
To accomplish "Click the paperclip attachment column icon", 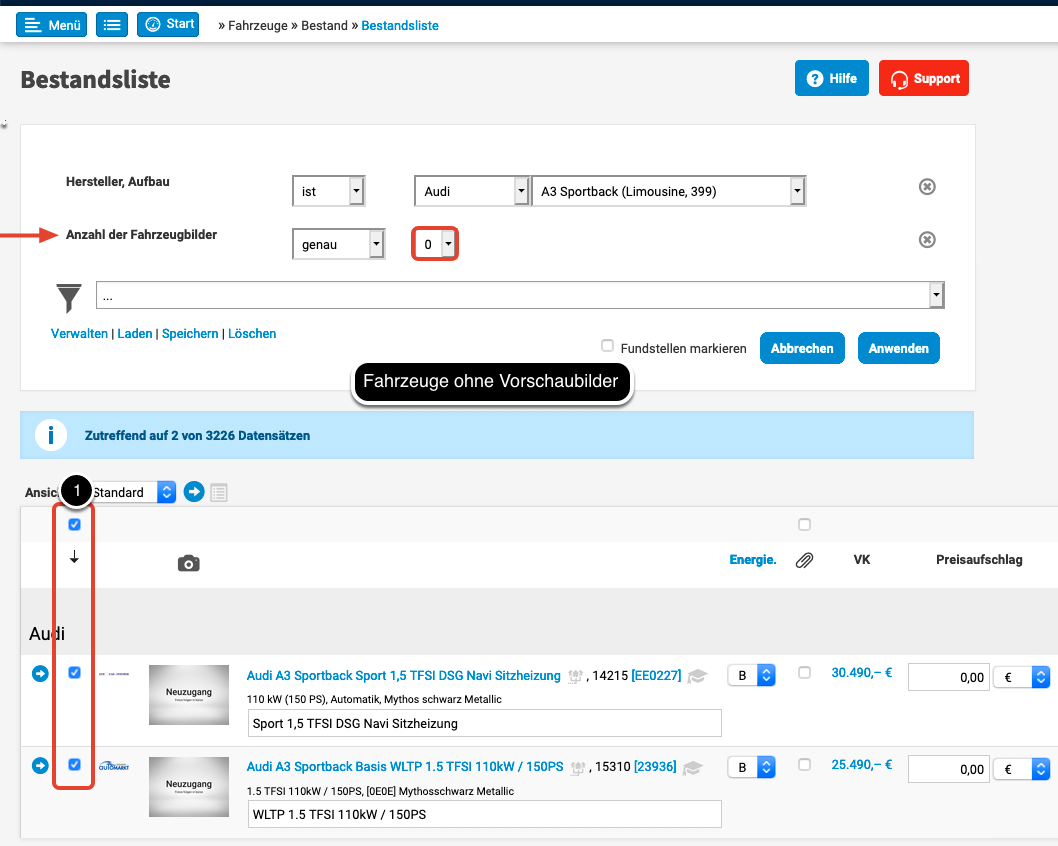I will coord(804,561).
